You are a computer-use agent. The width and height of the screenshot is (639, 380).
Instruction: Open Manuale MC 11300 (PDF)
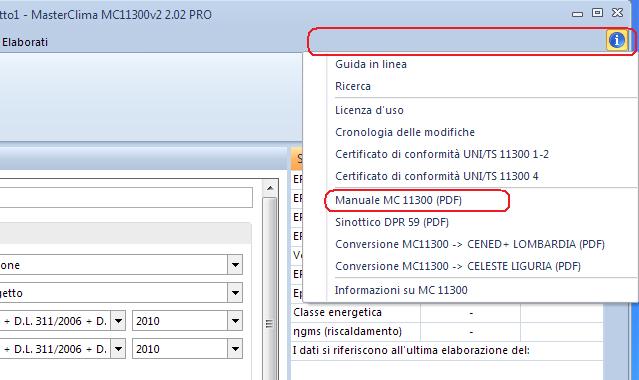(x=399, y=200)
